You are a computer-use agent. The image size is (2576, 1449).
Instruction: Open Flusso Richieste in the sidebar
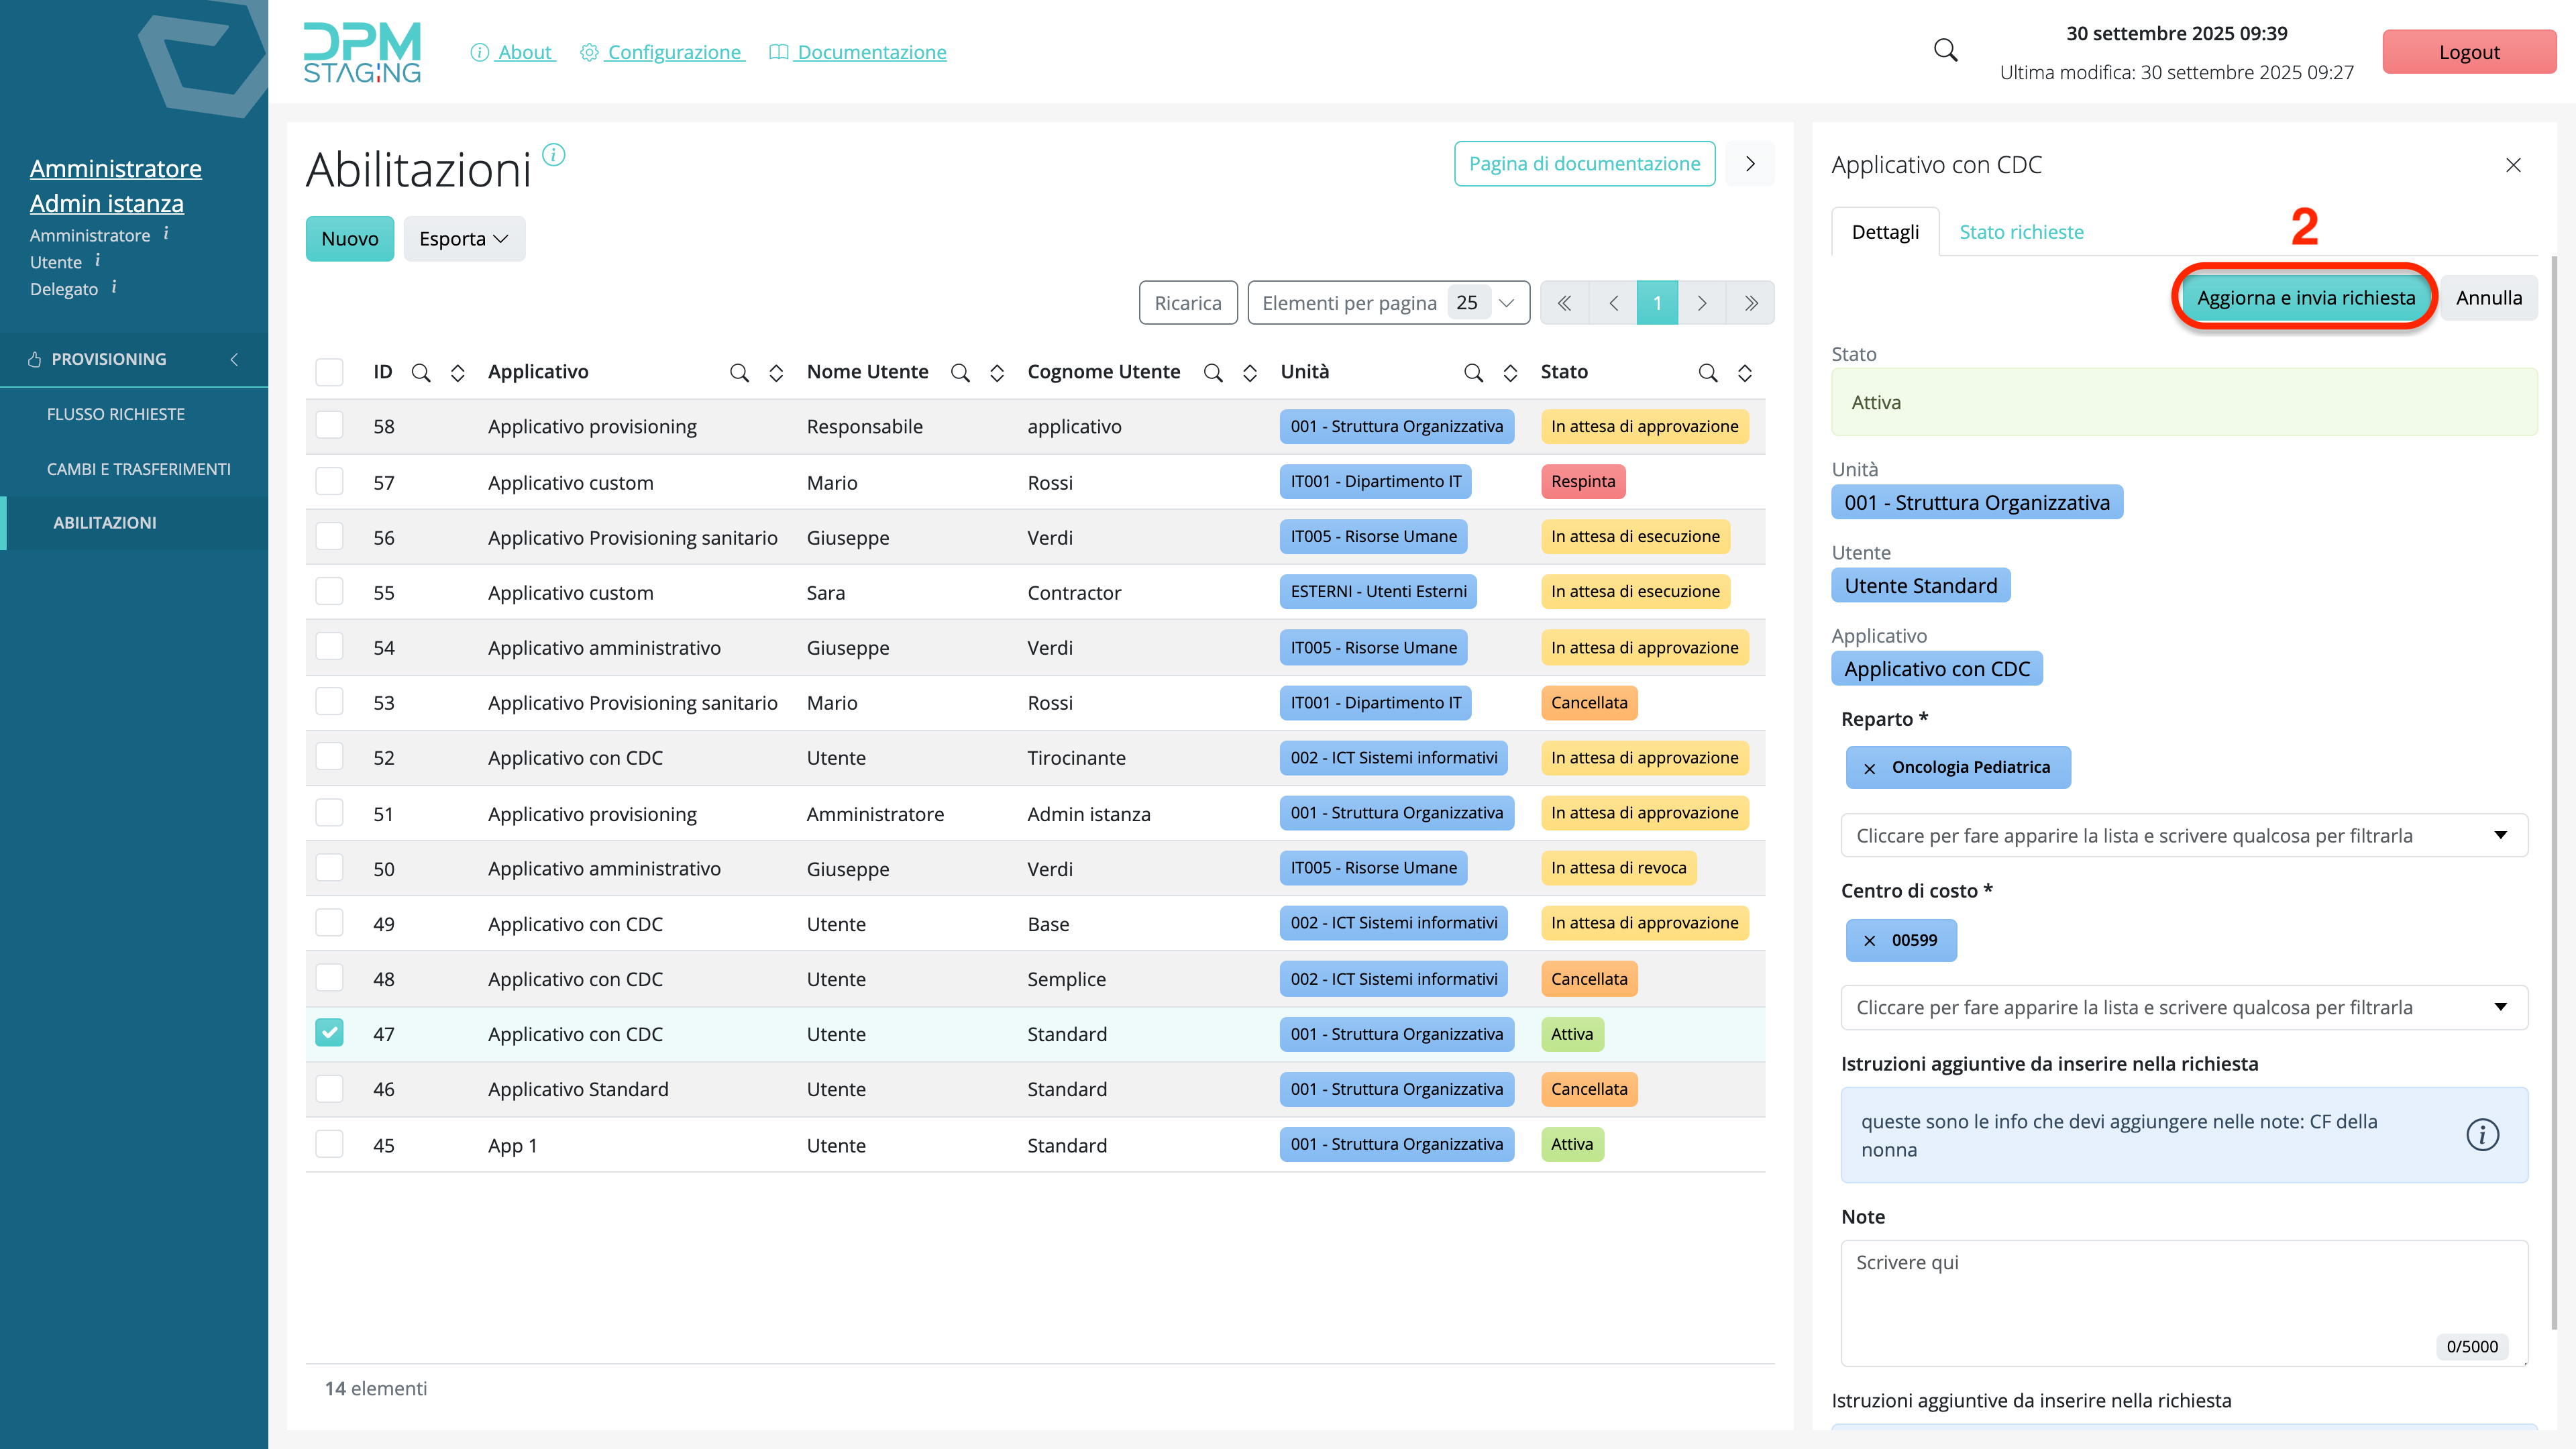(x=116, y=414)
